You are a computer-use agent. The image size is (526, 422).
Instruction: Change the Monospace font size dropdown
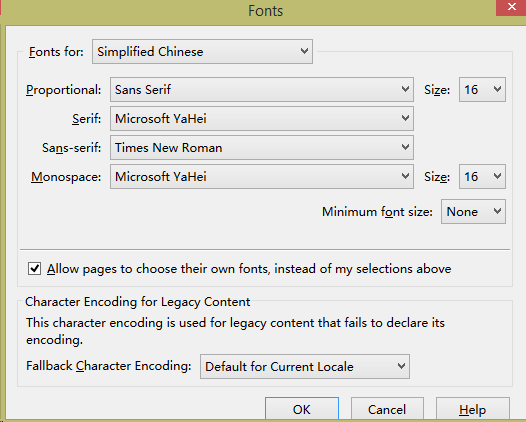coord(482,176)
